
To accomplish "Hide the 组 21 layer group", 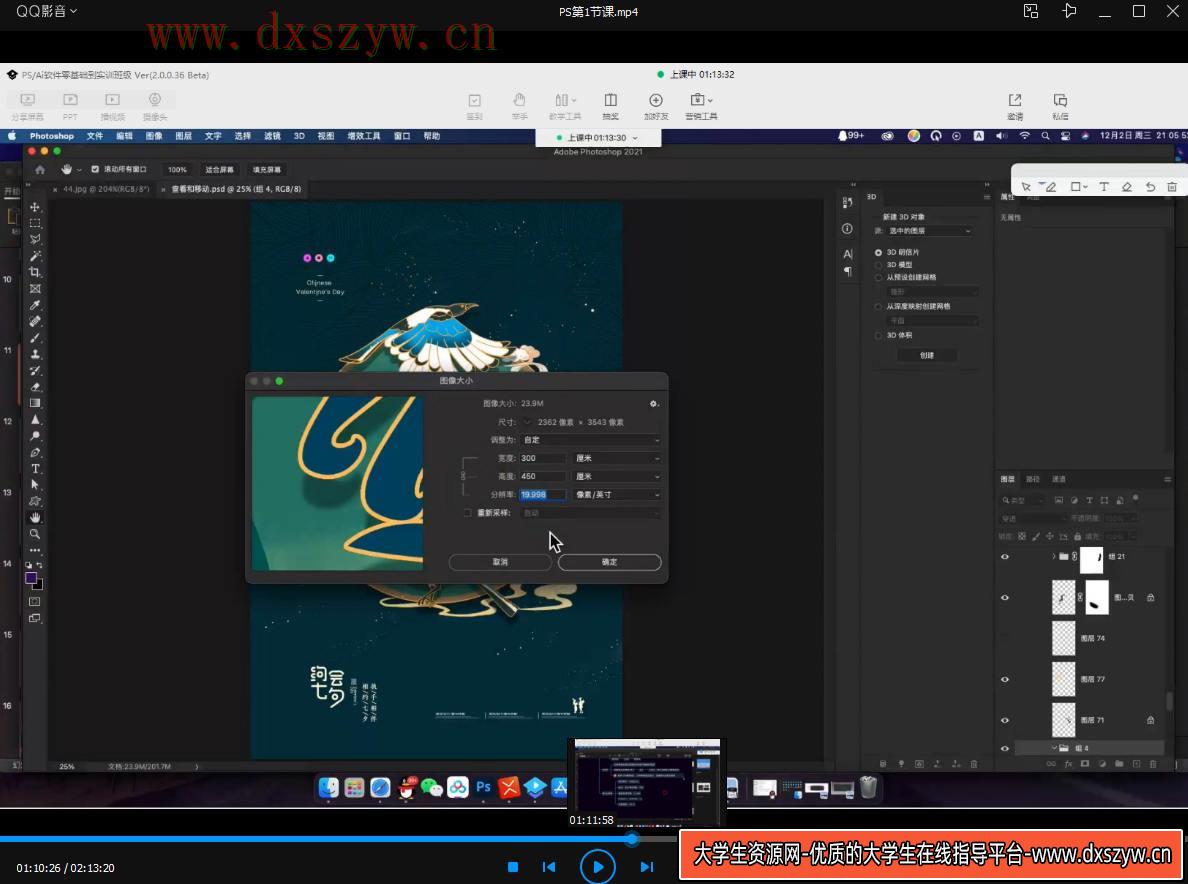I will [1005, 557].
